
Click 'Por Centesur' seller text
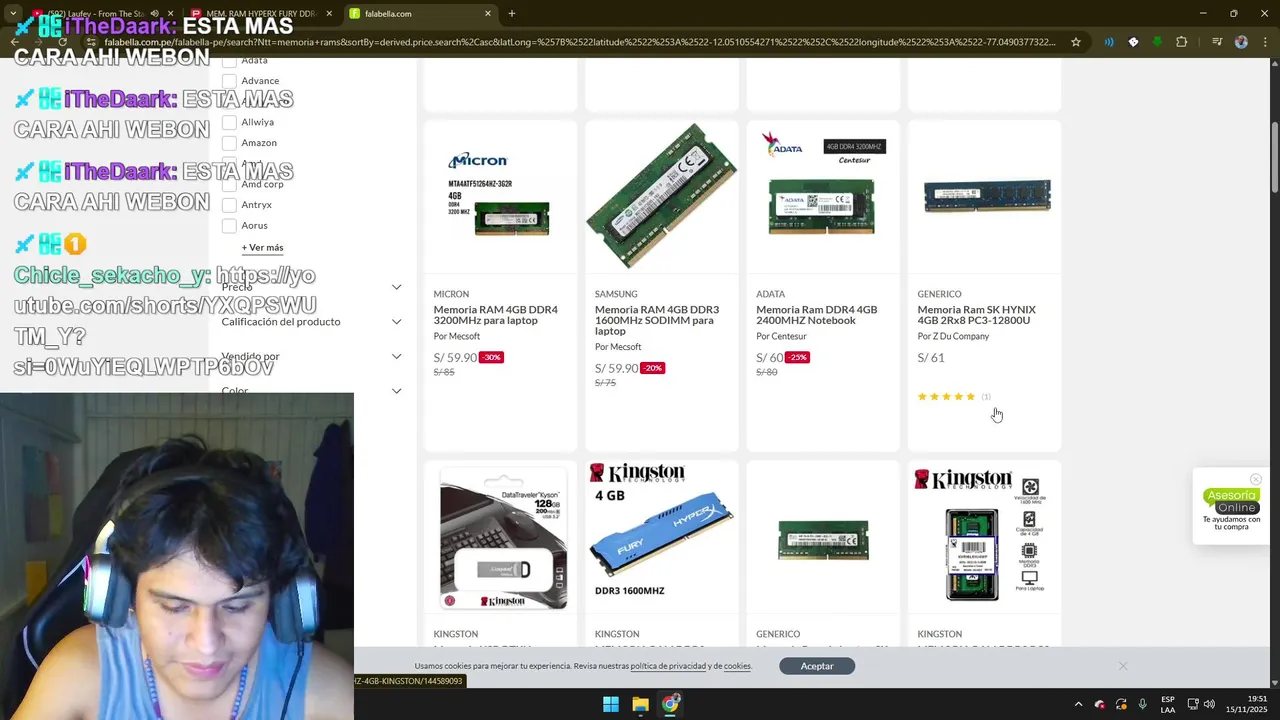[781, 336]
